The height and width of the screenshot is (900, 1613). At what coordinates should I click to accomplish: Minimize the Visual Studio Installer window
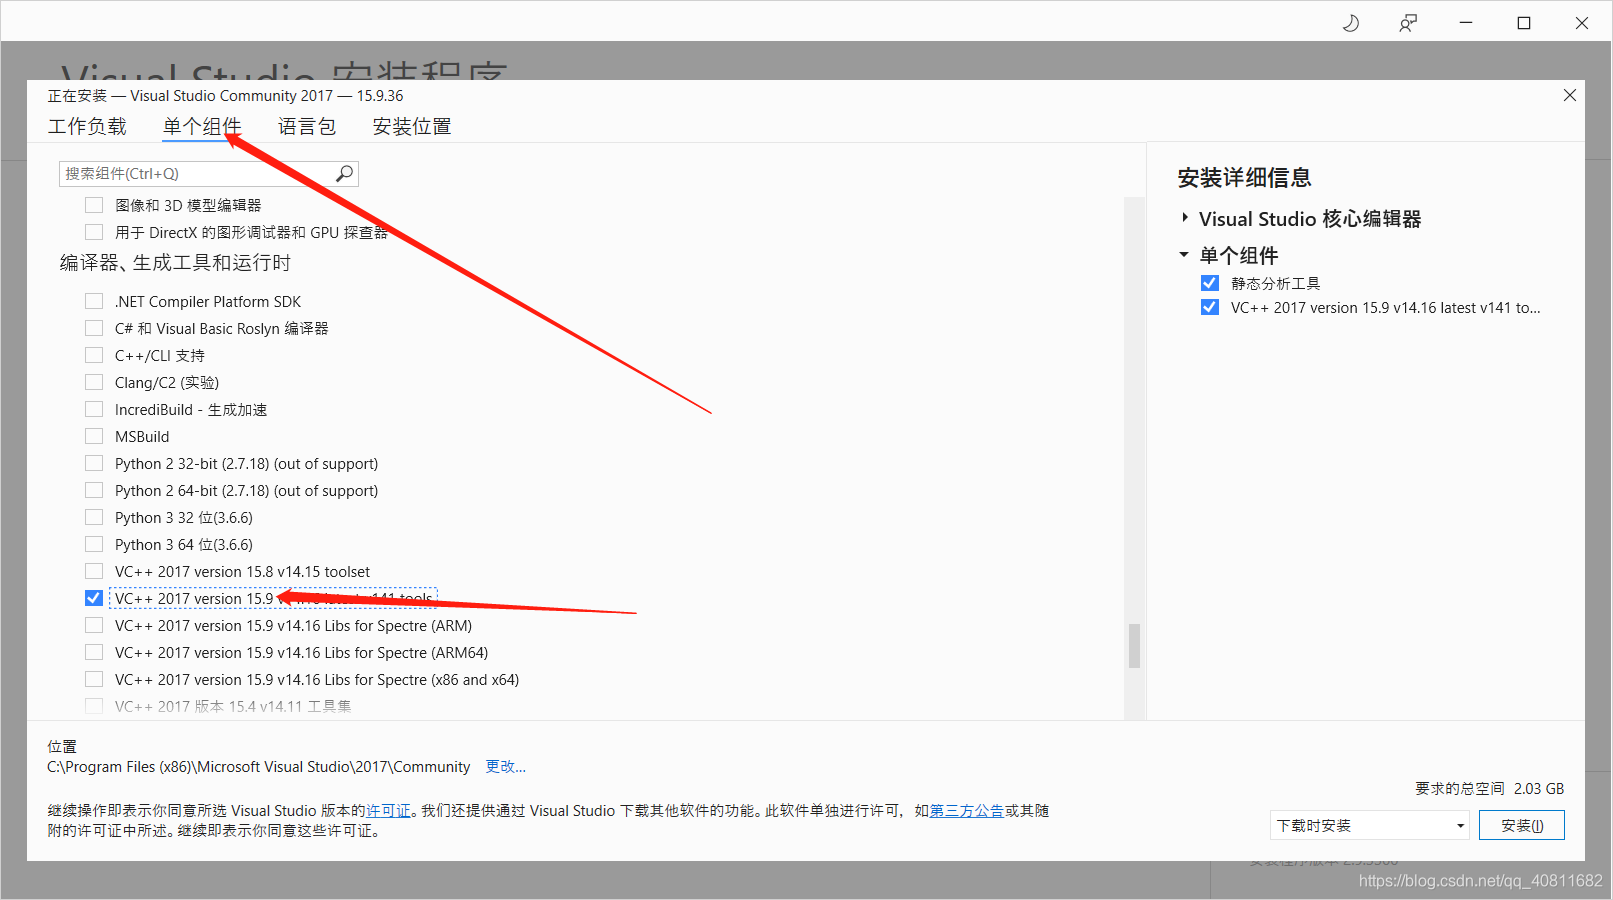coord(1466,23)
